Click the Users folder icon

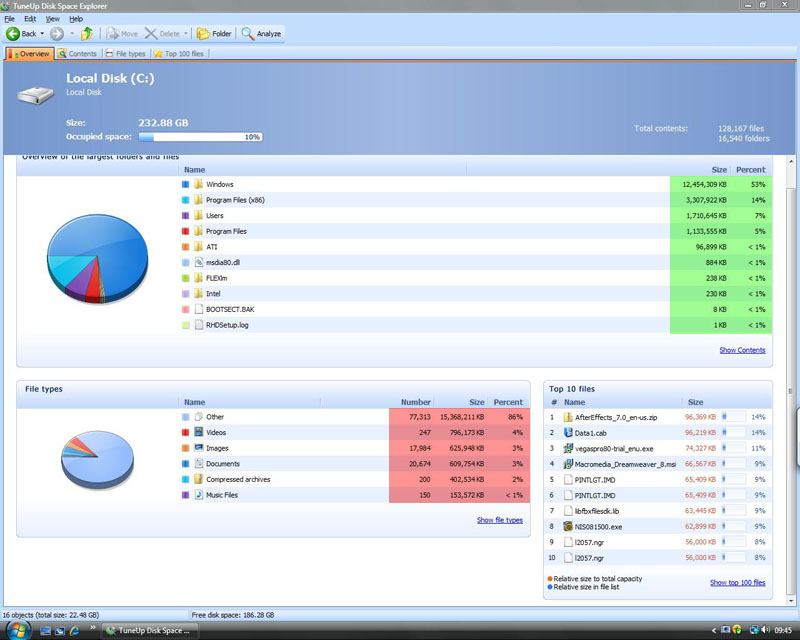tap(198, 215)
